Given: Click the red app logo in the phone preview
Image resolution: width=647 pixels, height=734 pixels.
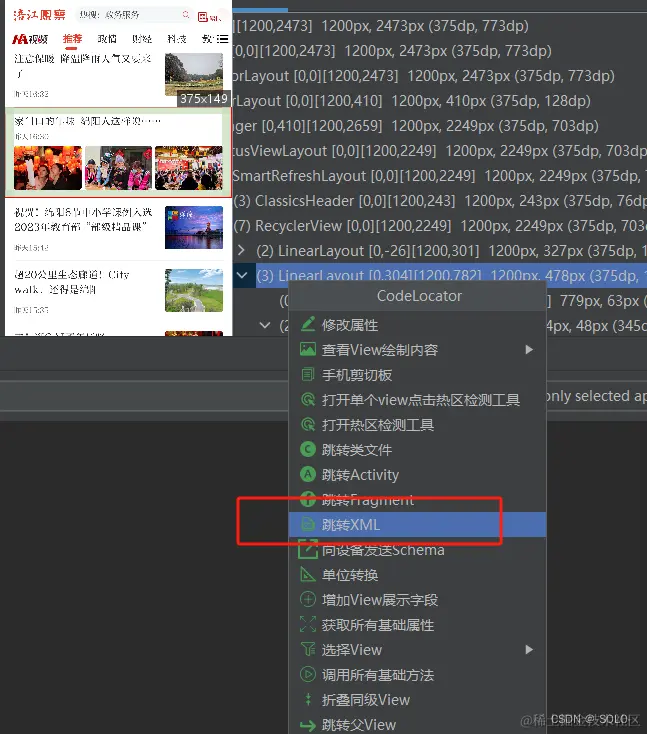Looking at the screenshot, I should pos(39,15).
